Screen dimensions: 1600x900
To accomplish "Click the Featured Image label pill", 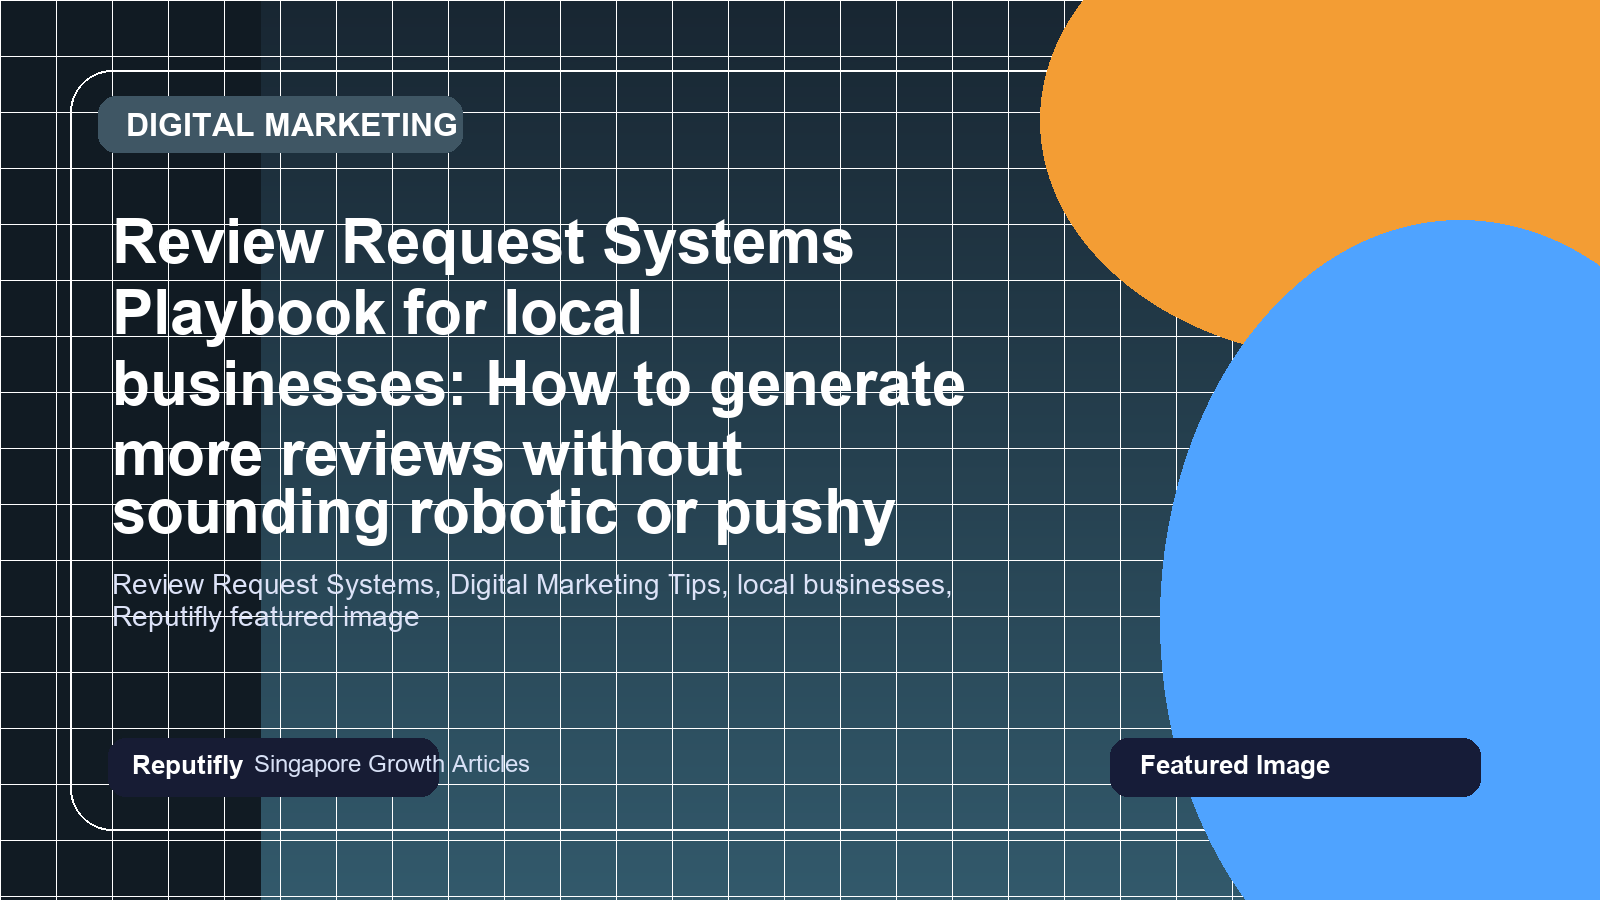I will click(x=1295, y=767).
